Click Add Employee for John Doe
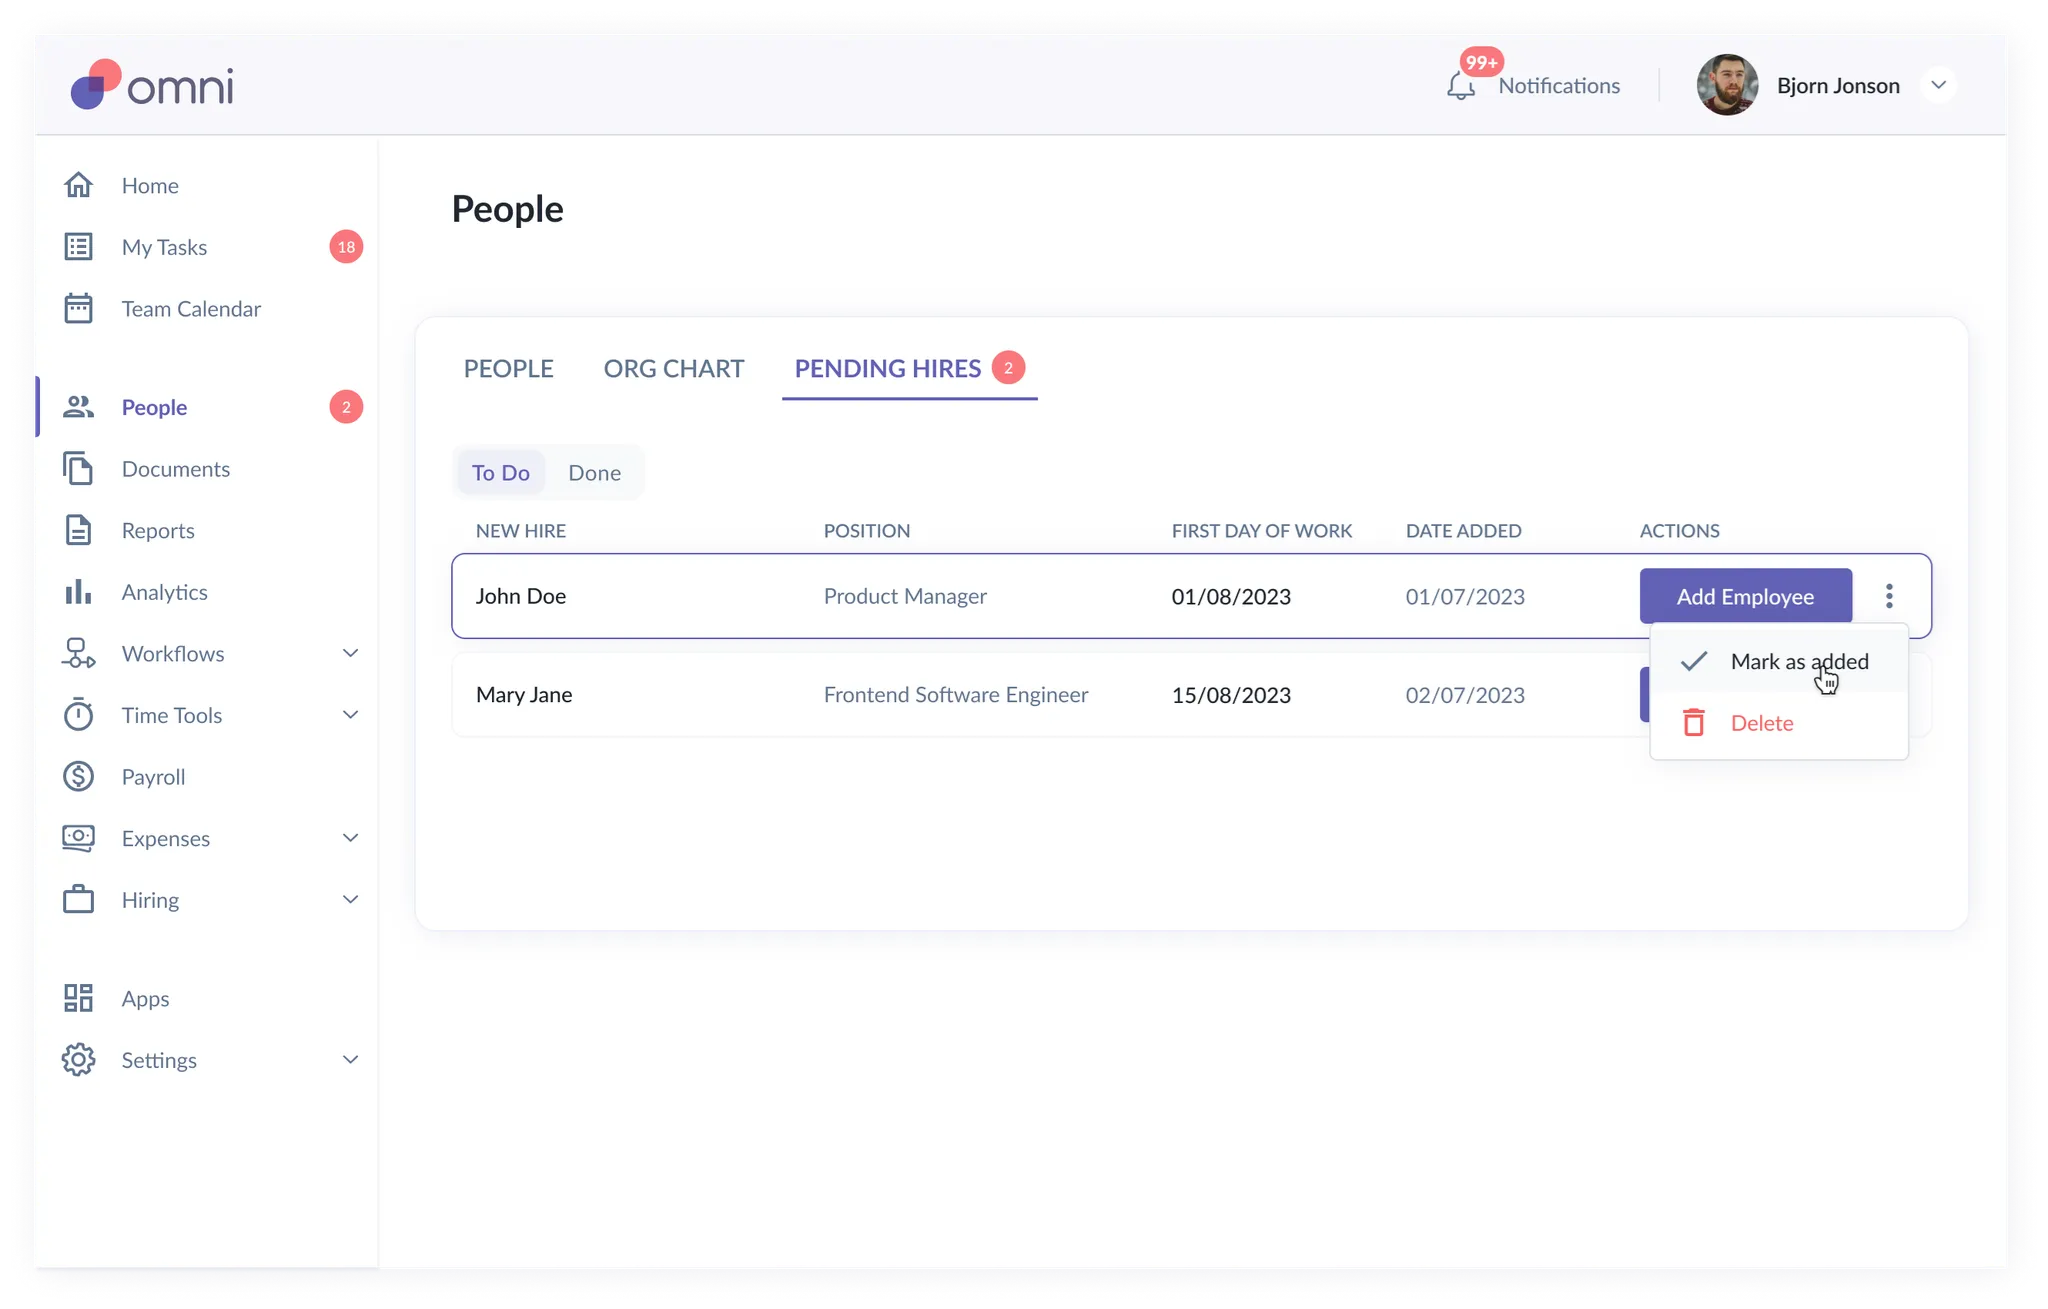Viewport: 2048px width, 1309px height. [x=1745, y=596]
